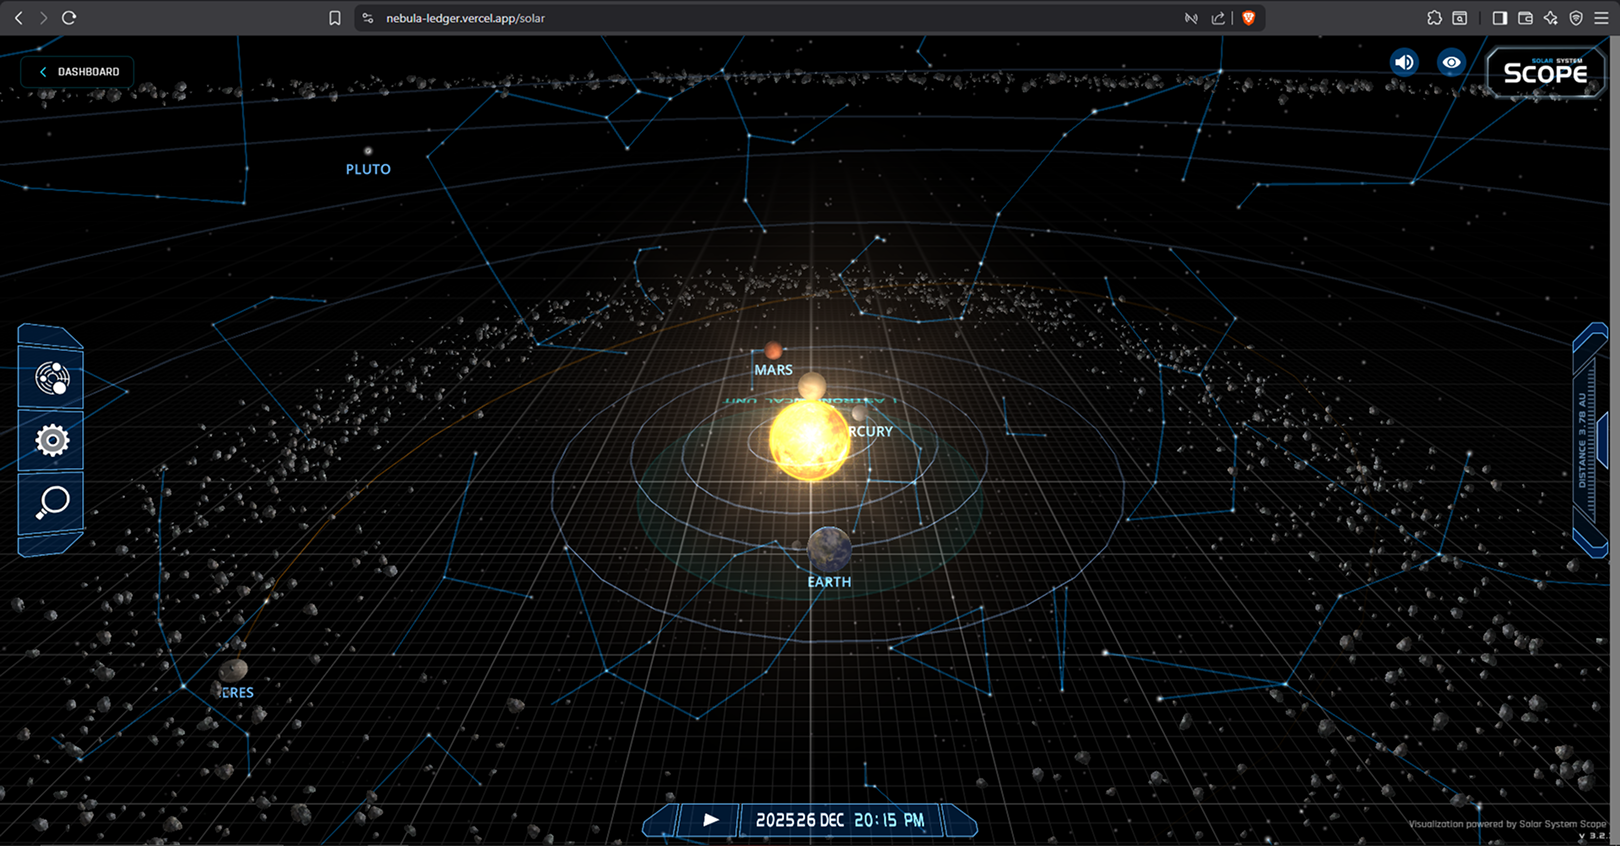Bookmark this page

pos(335,18)
